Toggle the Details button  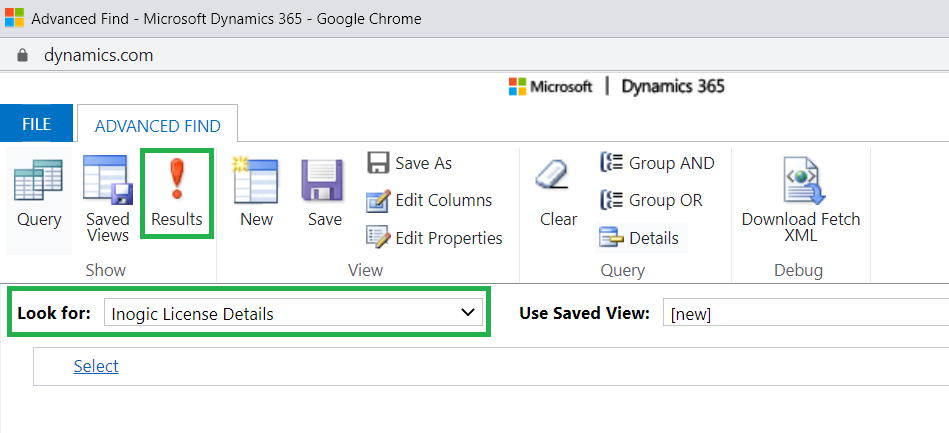640,238
